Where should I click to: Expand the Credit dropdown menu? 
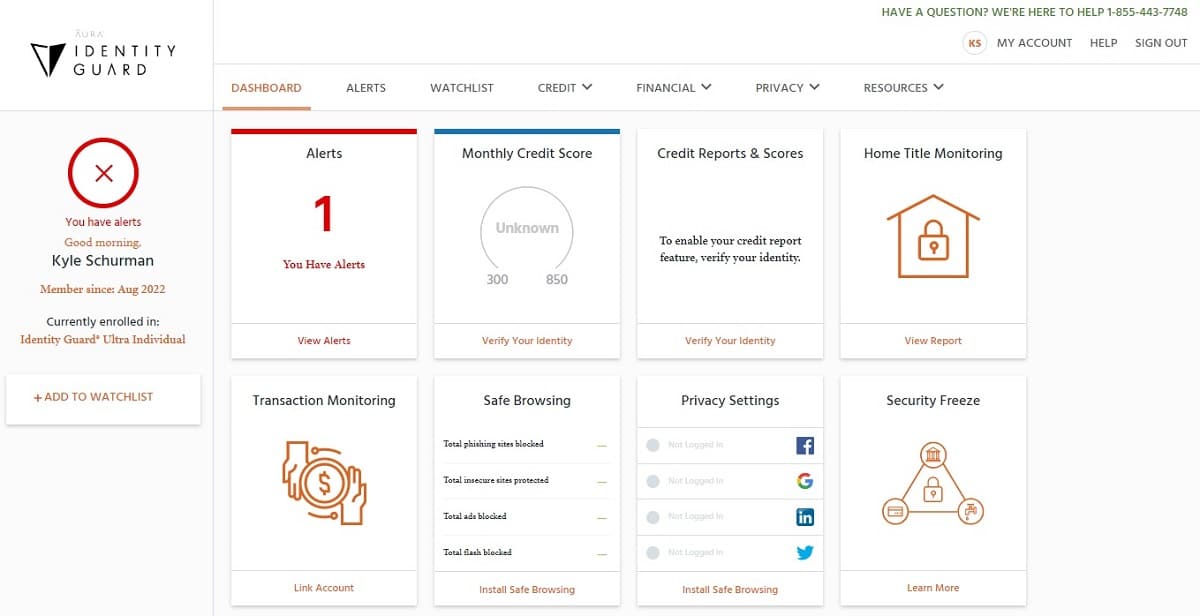565,88
